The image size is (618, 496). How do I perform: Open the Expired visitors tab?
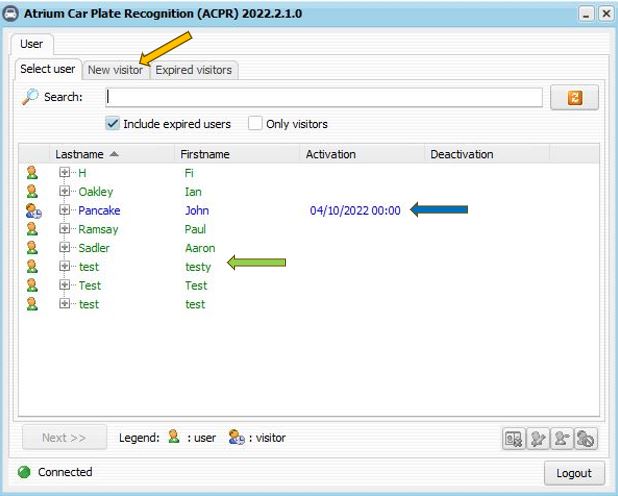(194, 70)
